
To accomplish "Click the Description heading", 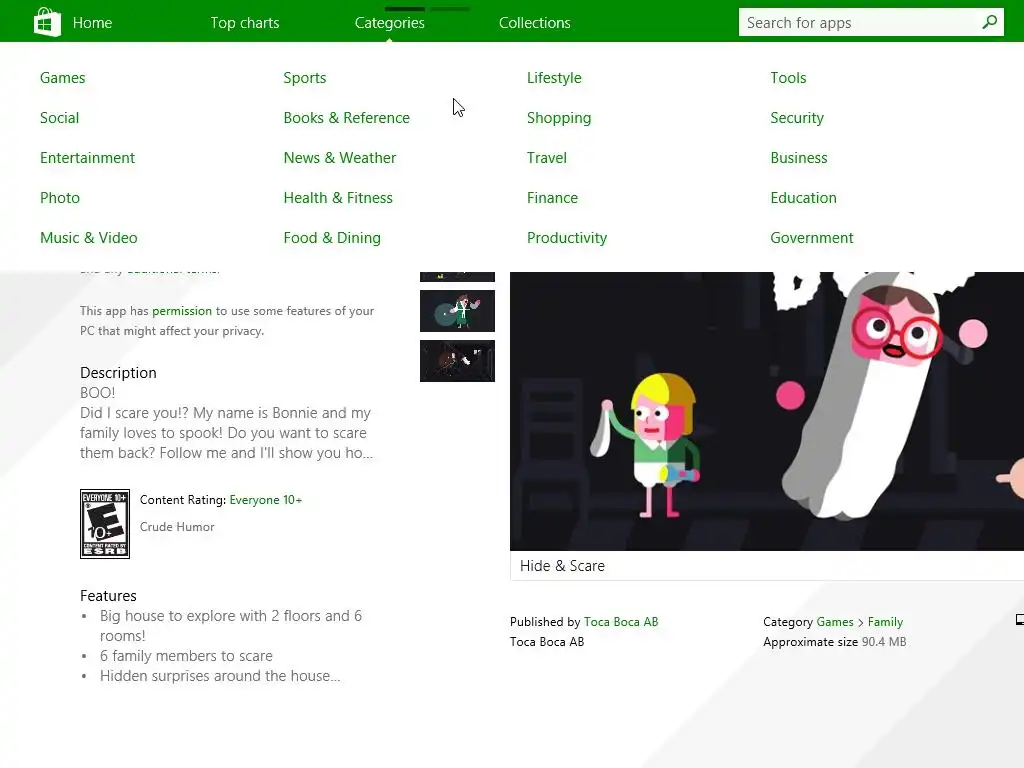I will [118, 372].
